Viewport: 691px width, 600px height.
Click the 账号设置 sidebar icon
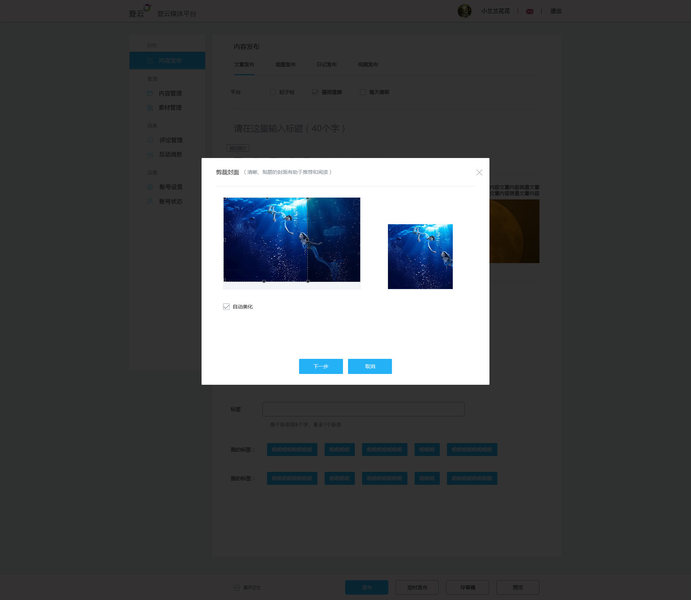point(150,187)
